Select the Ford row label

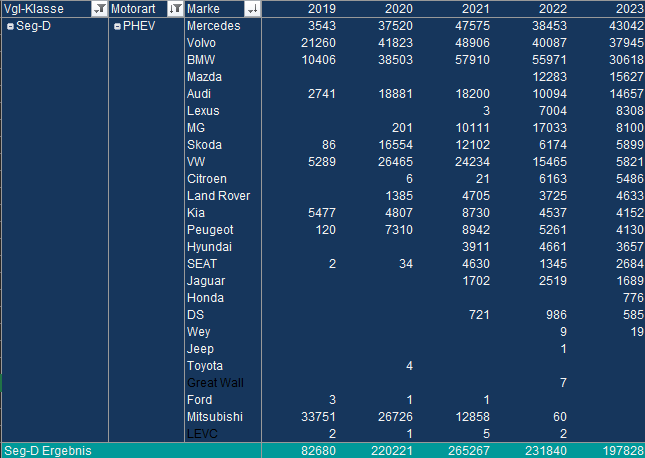coord(200,400)
